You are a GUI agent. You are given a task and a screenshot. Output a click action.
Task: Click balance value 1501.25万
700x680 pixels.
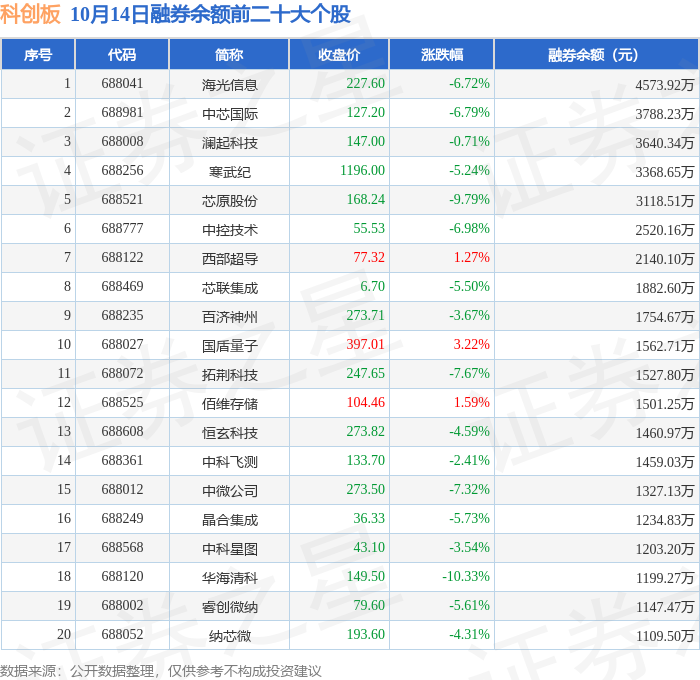click(x=665, y=404)
